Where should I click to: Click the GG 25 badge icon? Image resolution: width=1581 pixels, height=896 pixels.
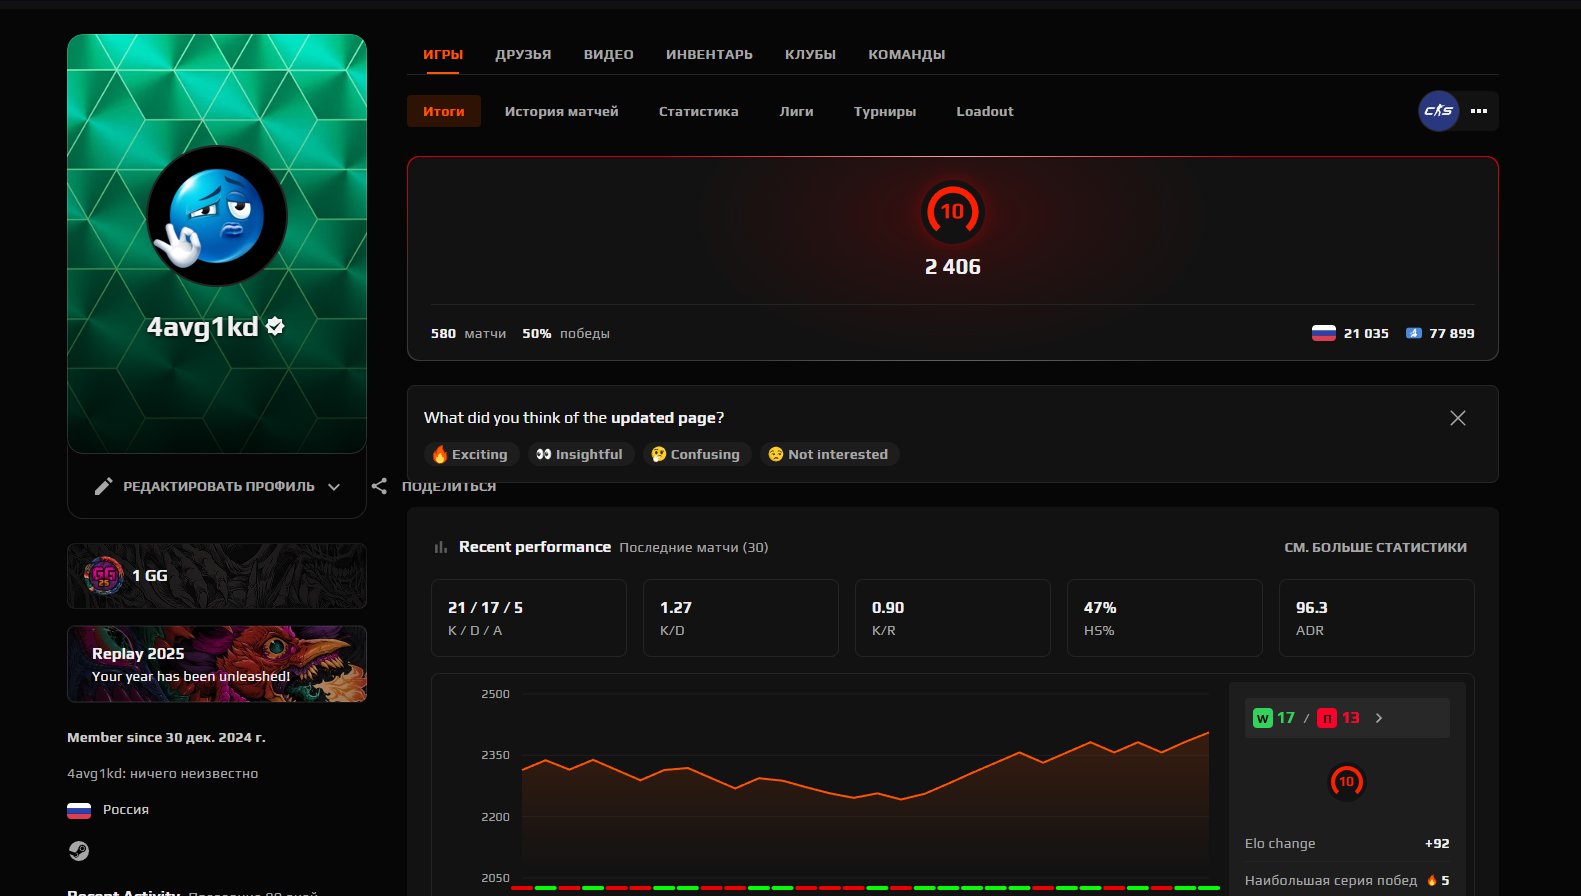pyautogui.click(x=104, y=576)
